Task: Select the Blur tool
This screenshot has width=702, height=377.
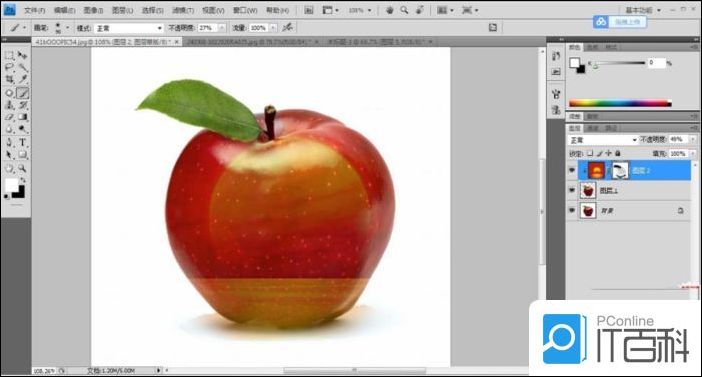Action: [9, 129]
